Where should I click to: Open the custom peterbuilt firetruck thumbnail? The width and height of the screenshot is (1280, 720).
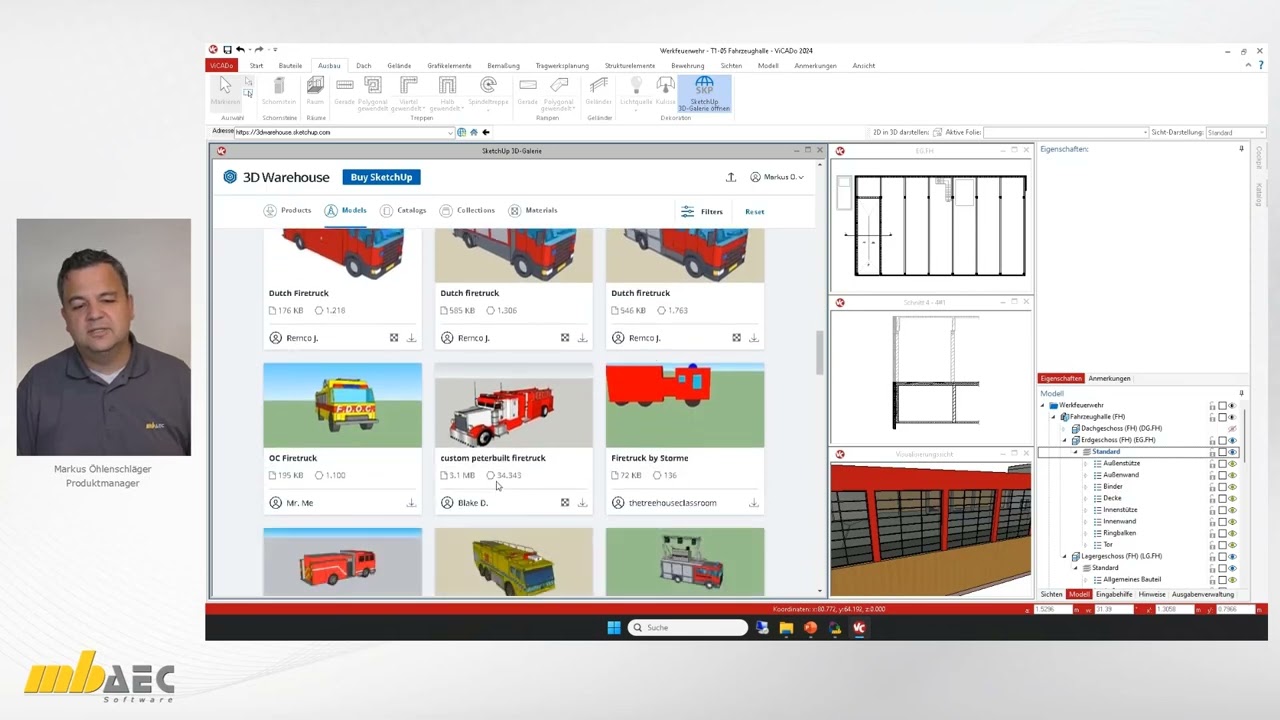click(x=513, y=405)
